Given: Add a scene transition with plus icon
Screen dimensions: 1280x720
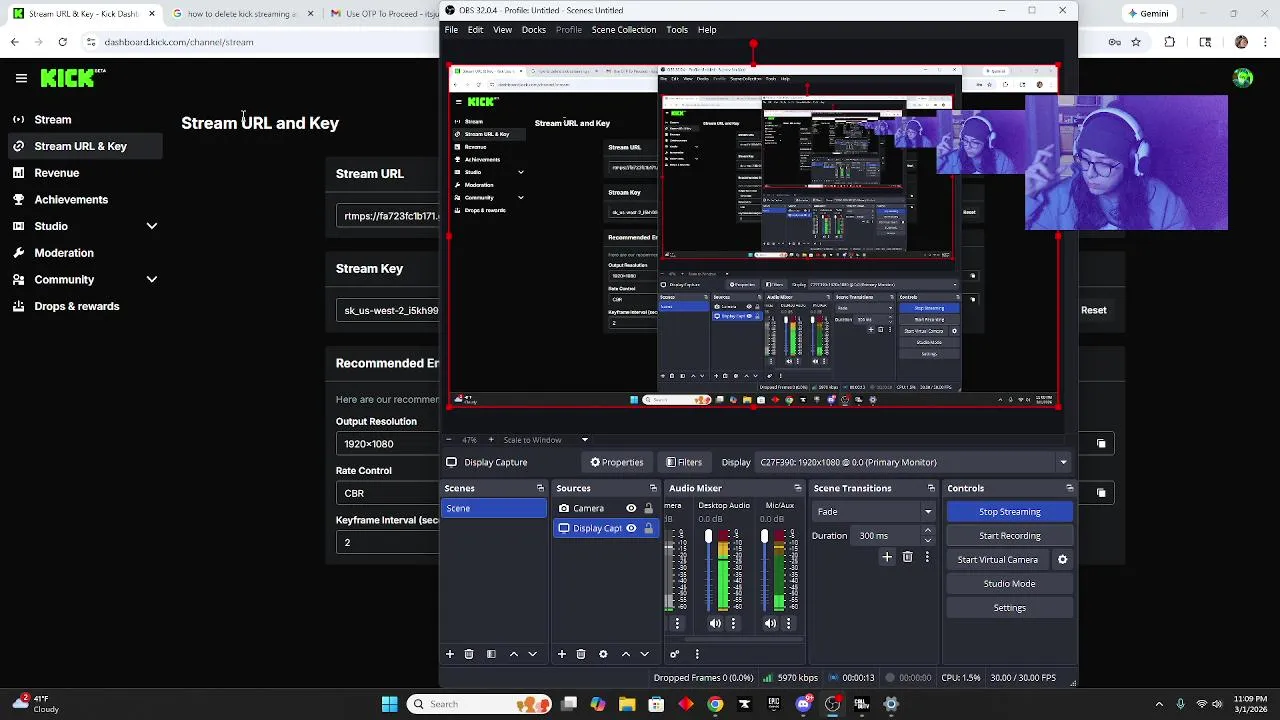Looking at the screenshot, I should [887, 557].
